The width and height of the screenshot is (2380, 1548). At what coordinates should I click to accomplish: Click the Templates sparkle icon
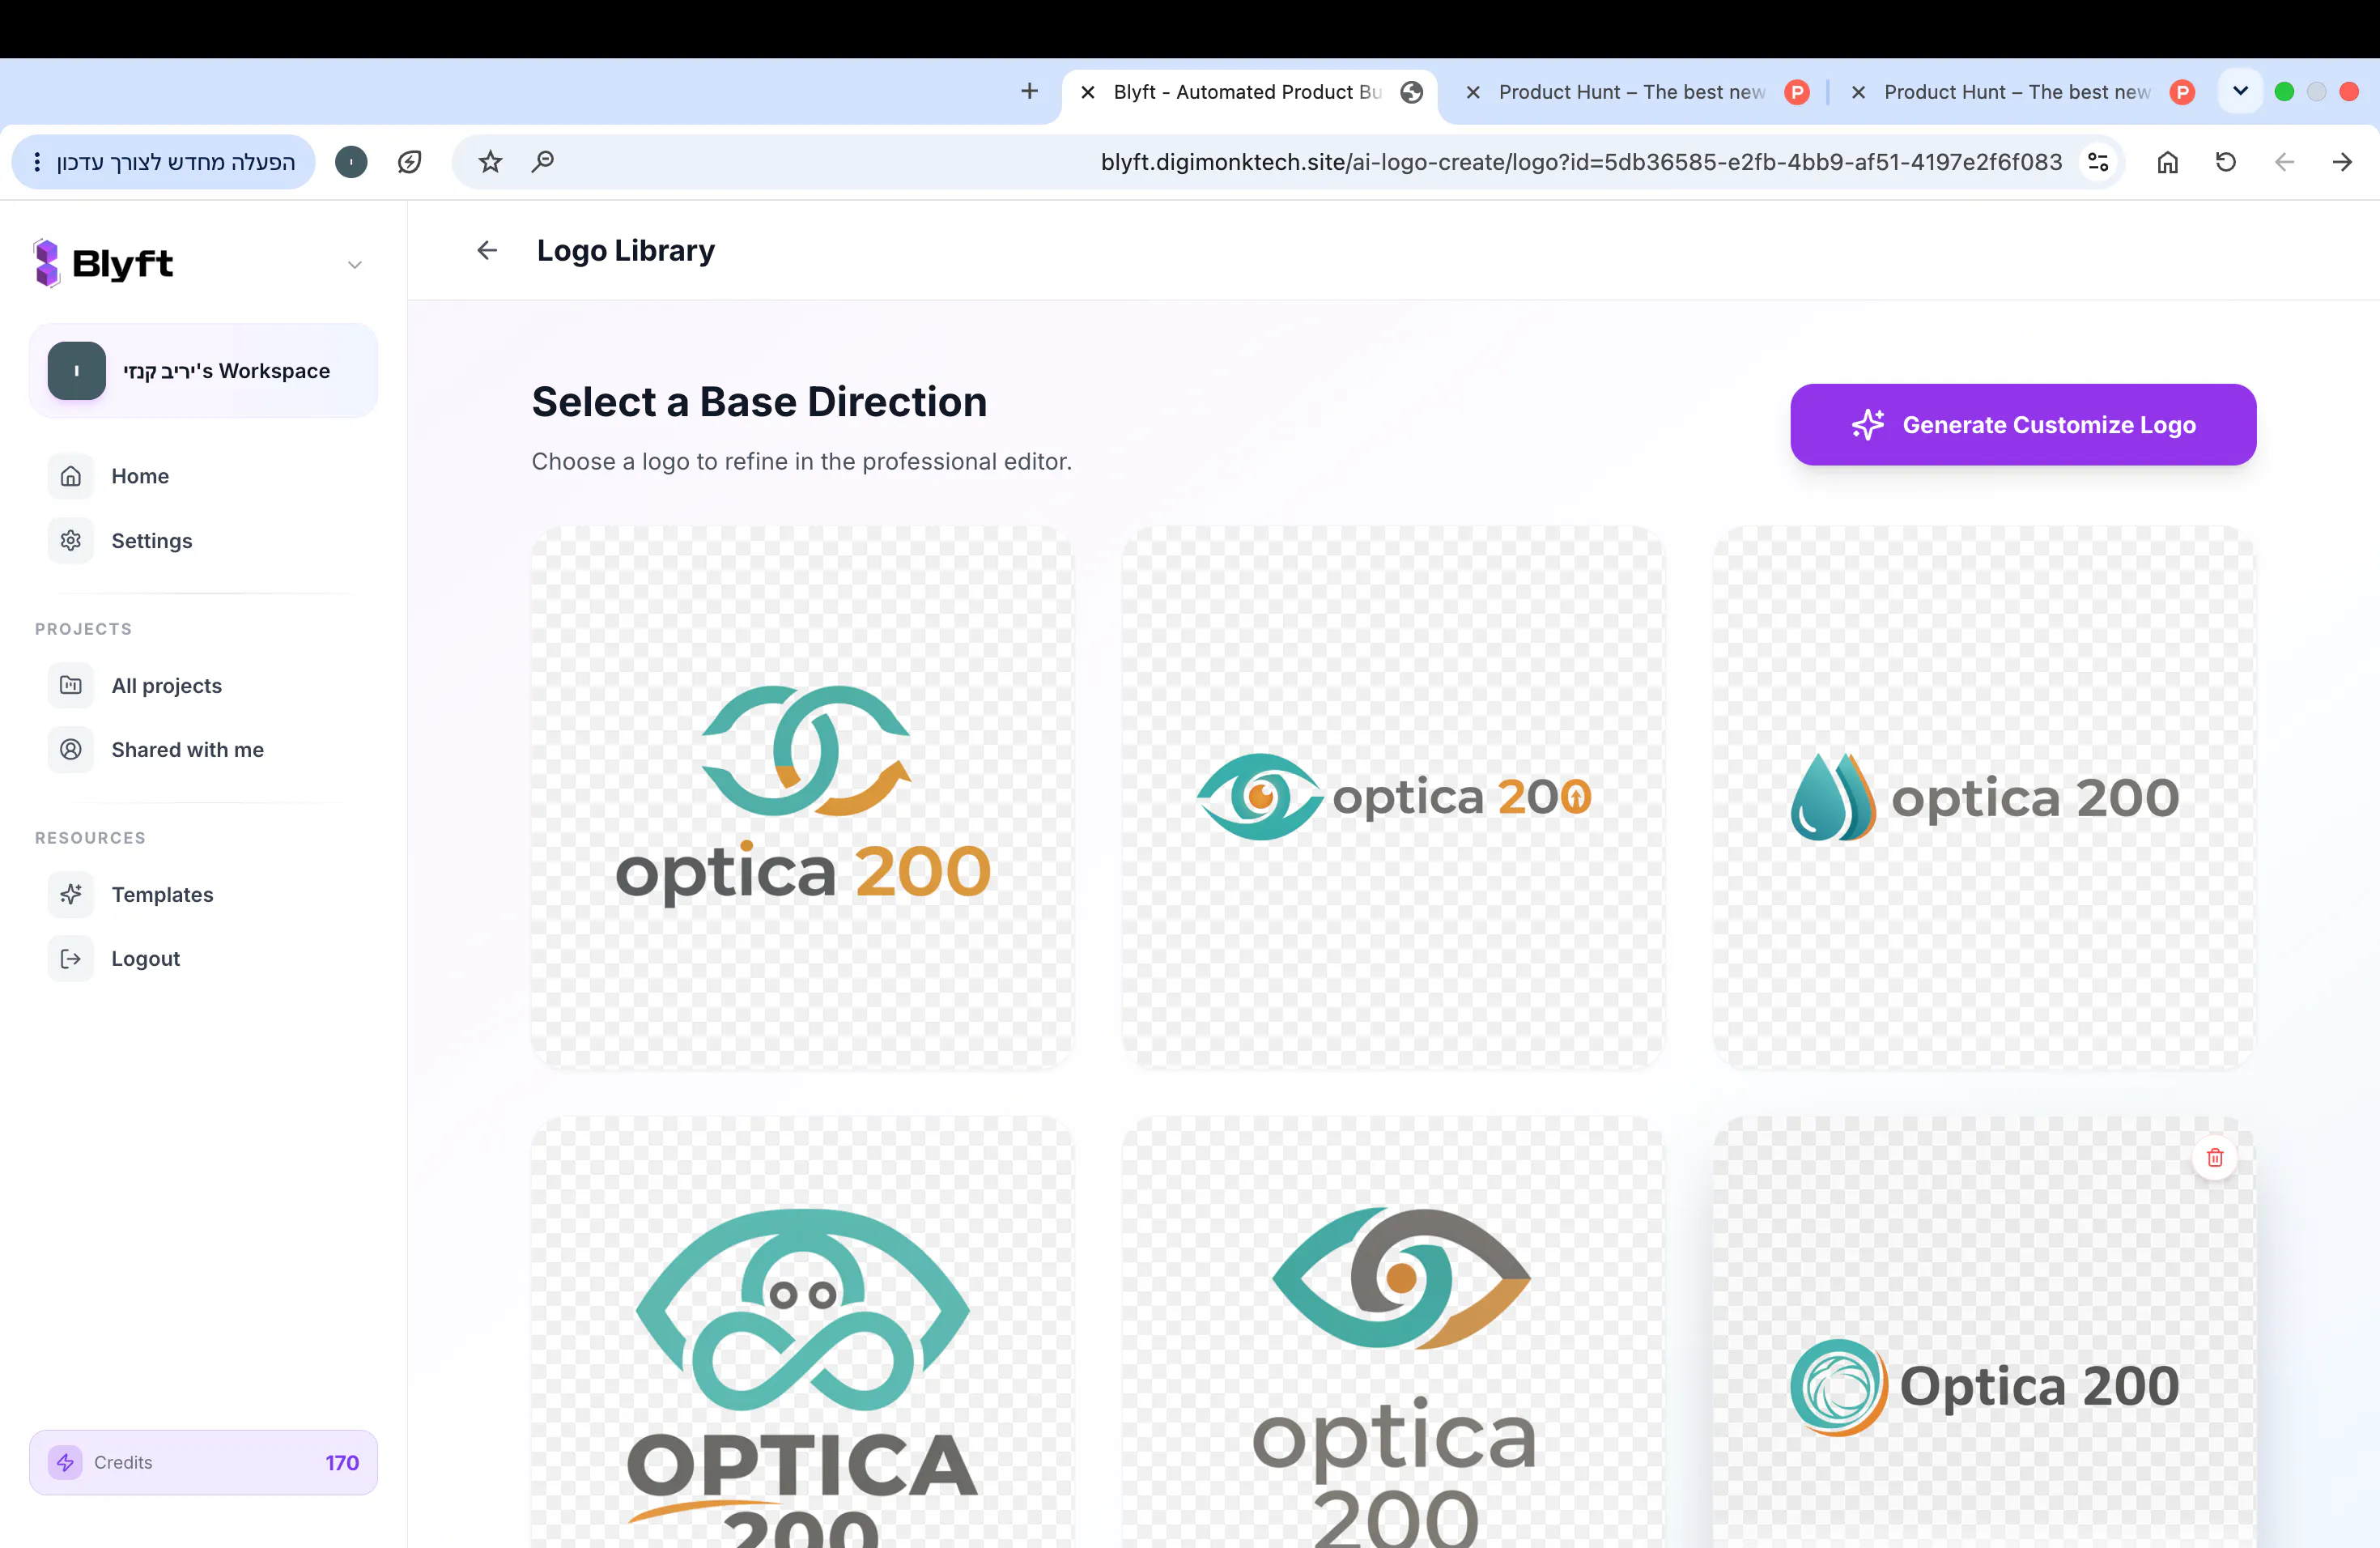point(71,895)
